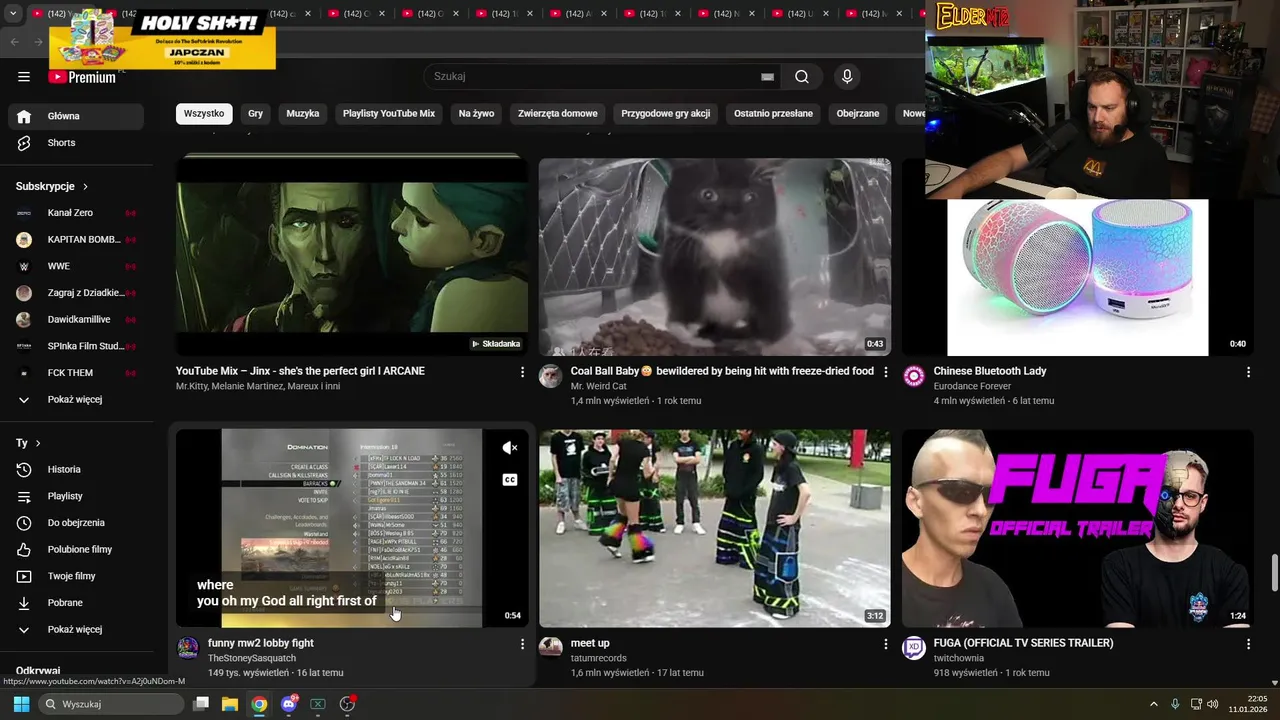Screen dimensions: 1280x720
Task: Open the on-screen keyboard icon in search
Action: tap(767, 77)
